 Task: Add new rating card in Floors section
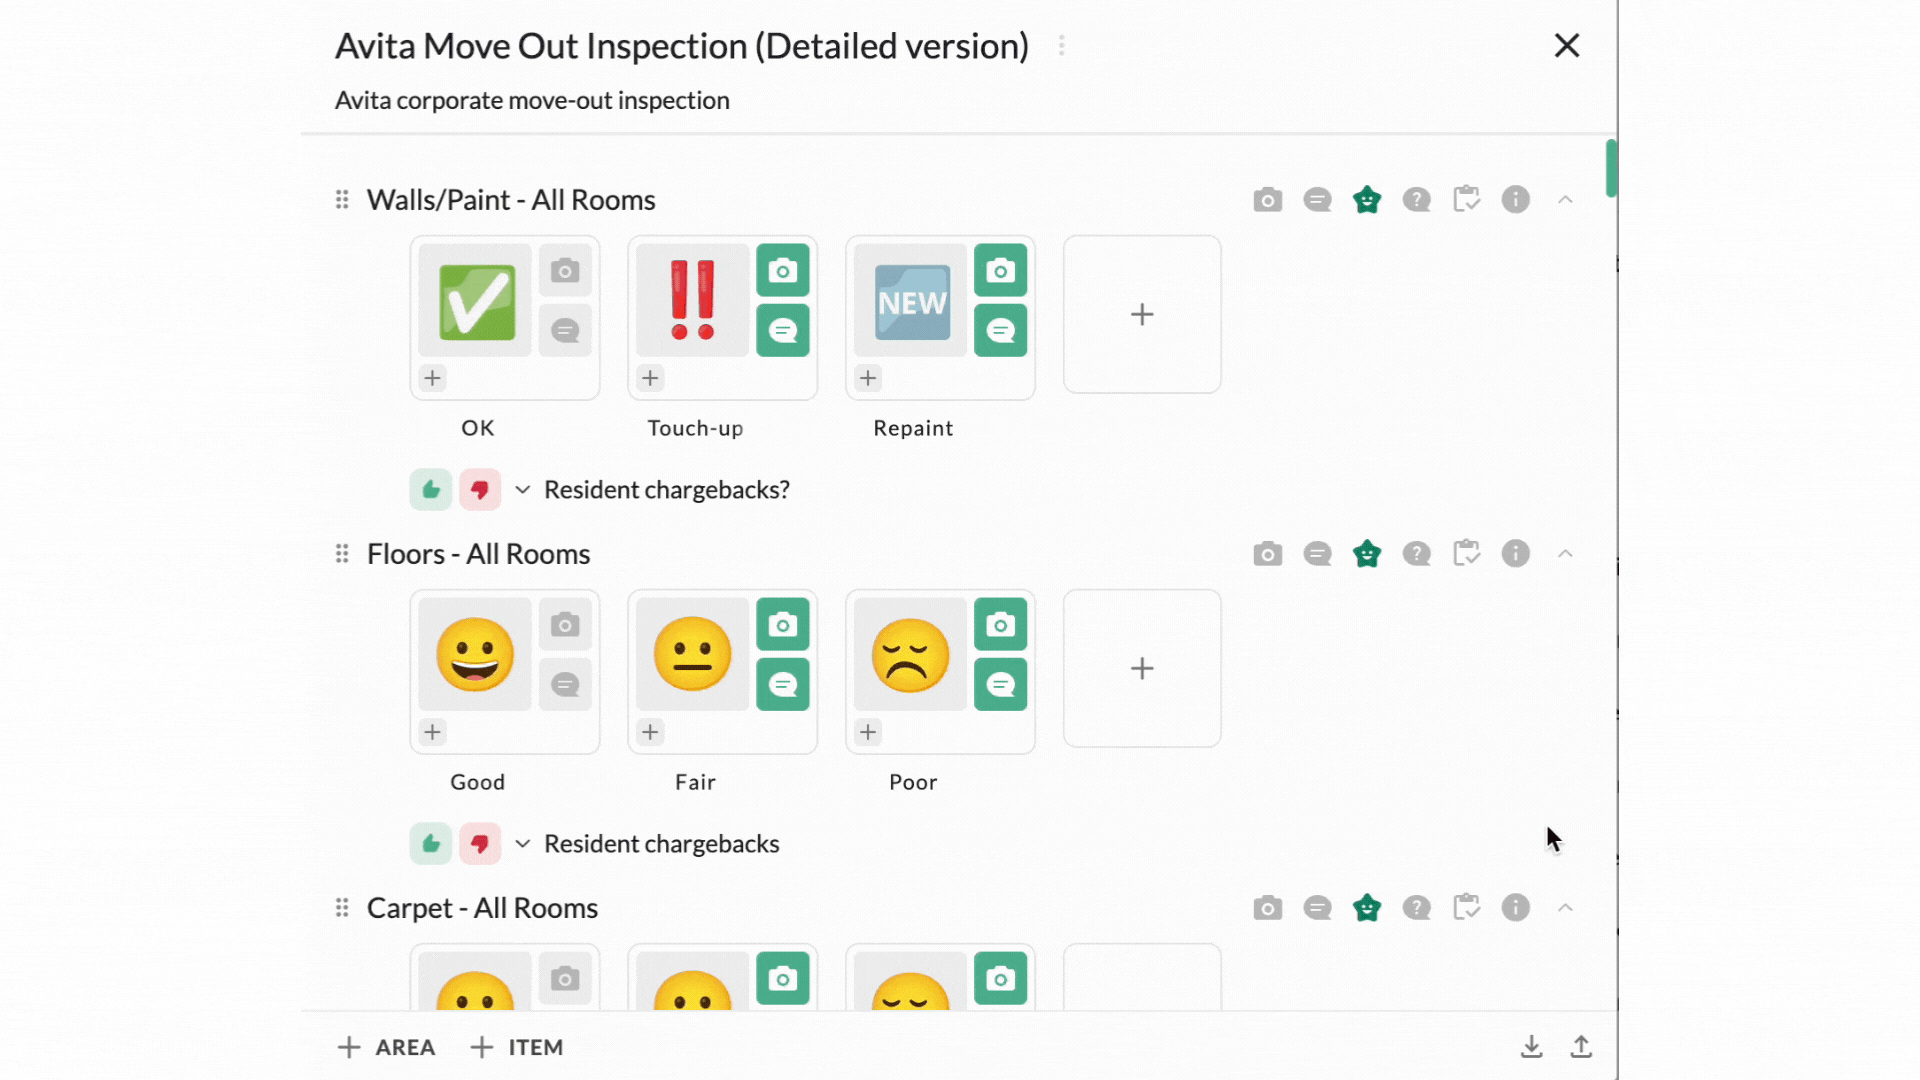[1142, 668]
